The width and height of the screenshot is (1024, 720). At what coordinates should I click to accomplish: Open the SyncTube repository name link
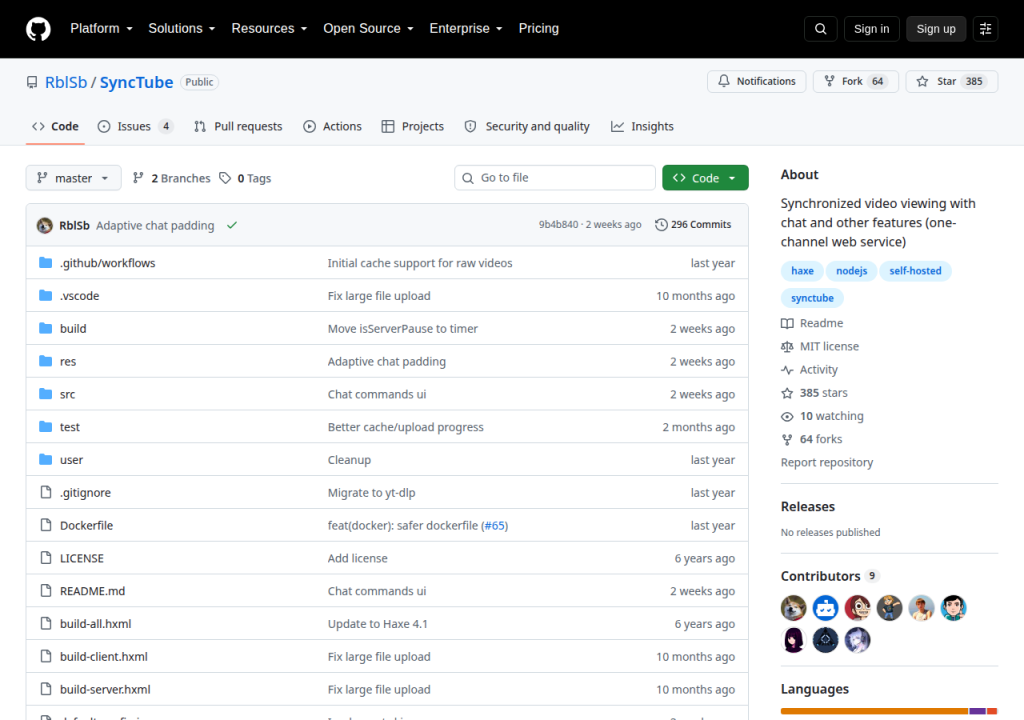136,82
